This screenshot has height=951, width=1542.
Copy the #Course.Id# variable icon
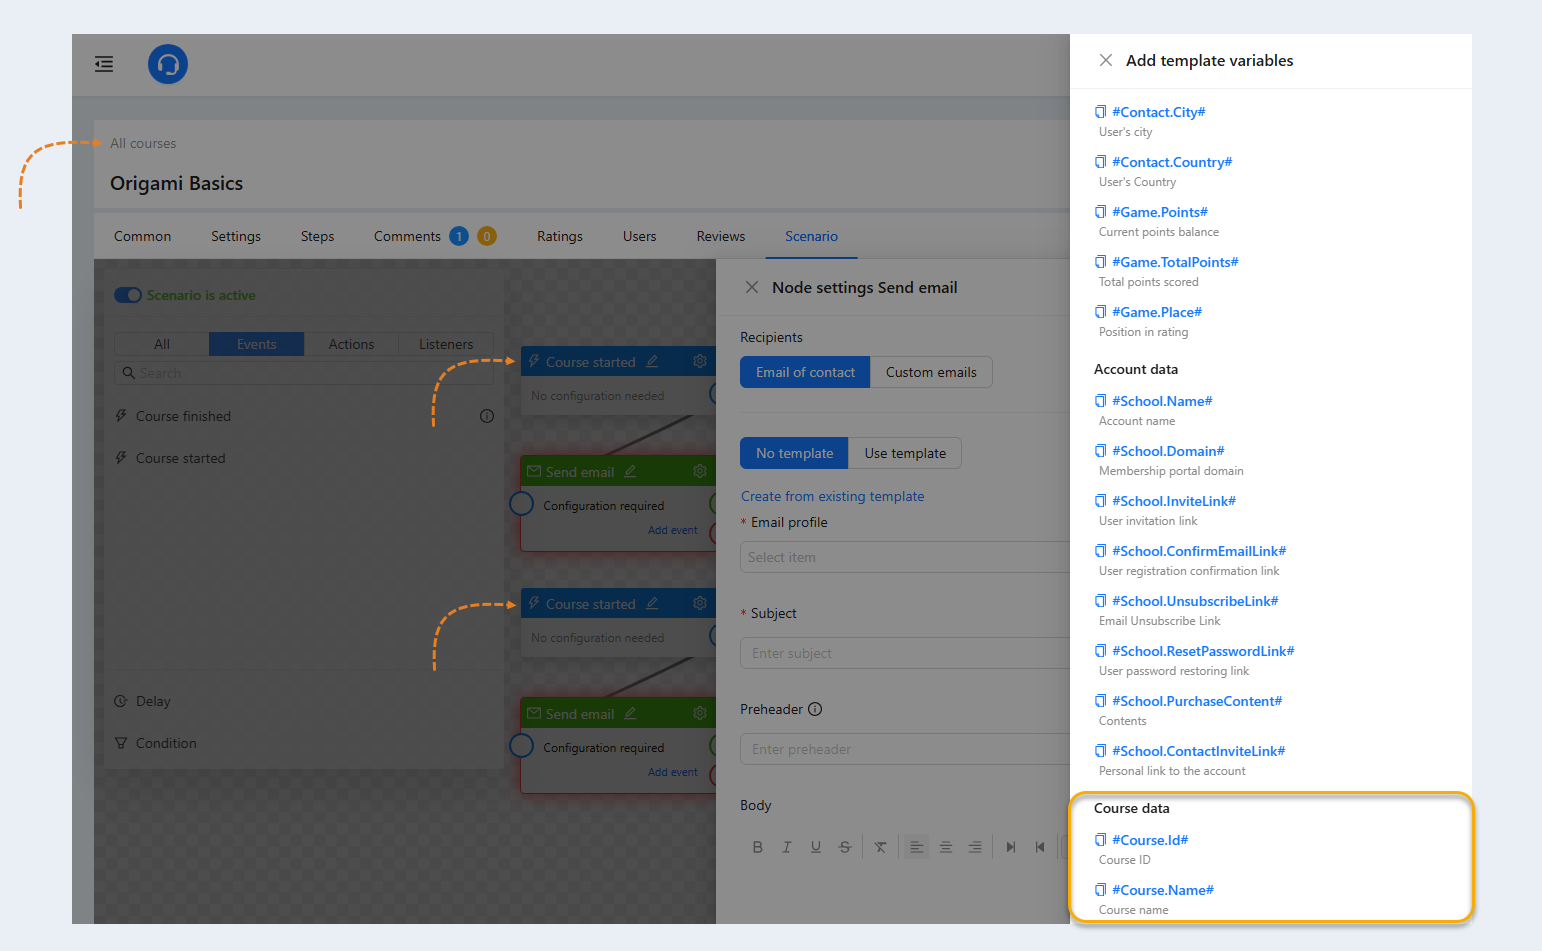[x=1100, y=840]
